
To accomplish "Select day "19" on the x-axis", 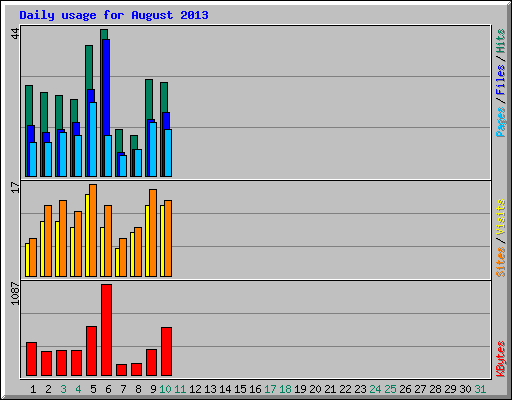I will pyautogui.click(x=300, y=389).
